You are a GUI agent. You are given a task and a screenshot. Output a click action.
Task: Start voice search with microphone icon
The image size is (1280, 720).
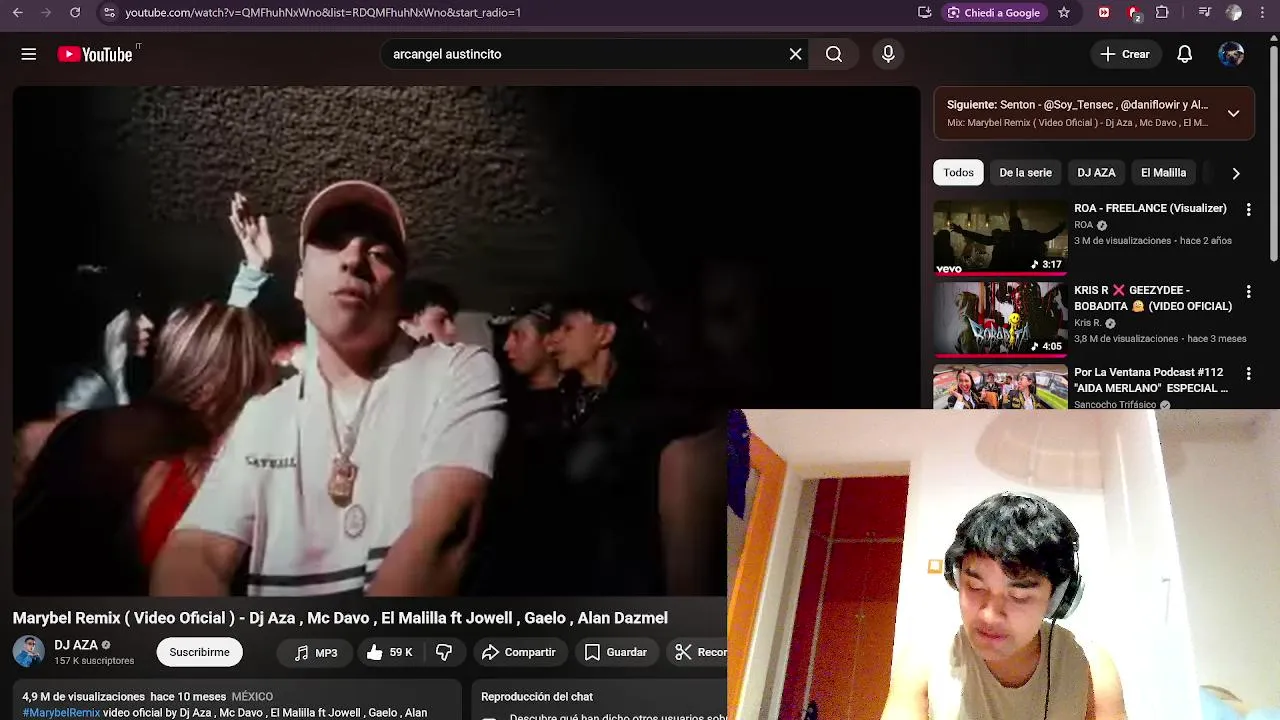pyautogui.click(x=888, y=54)
